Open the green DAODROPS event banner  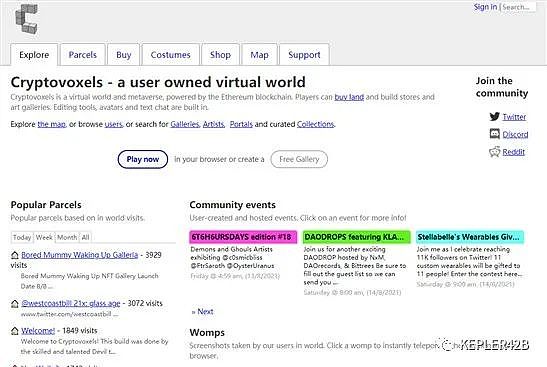[356, 237]
